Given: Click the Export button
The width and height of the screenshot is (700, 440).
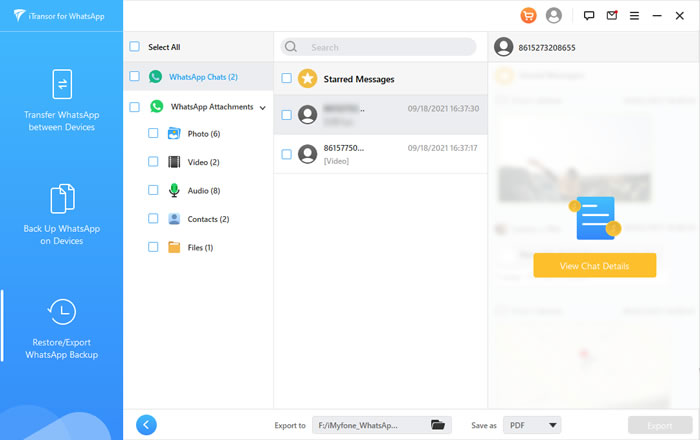Looking at the screenshot, I should pyautogui.click(x=660, y=425).
